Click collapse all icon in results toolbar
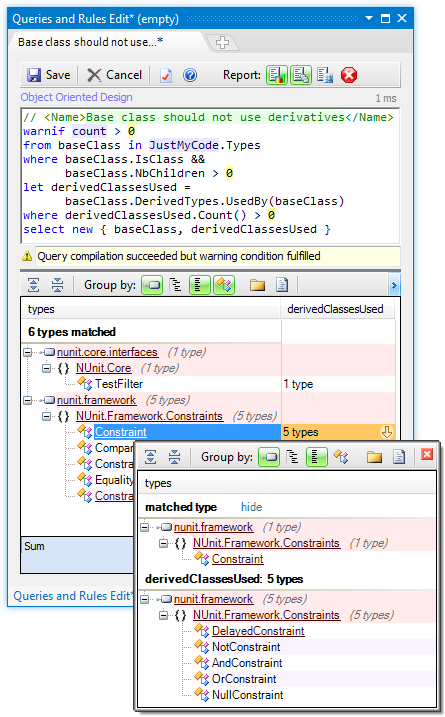The width and height of the screenshot is (445, 717). point(57,285)
